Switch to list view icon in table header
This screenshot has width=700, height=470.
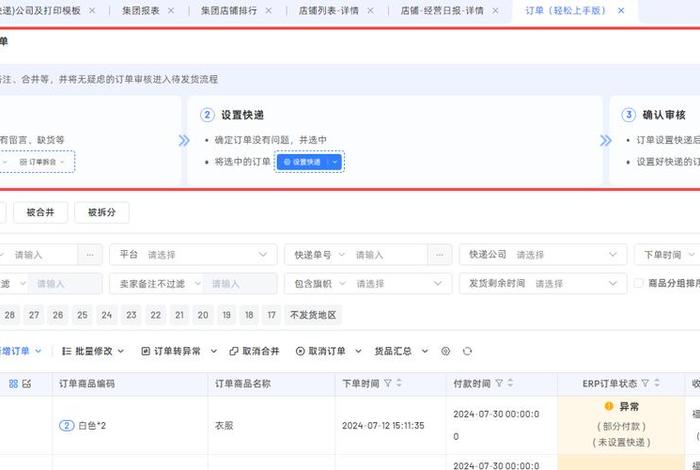click(27, 383)
